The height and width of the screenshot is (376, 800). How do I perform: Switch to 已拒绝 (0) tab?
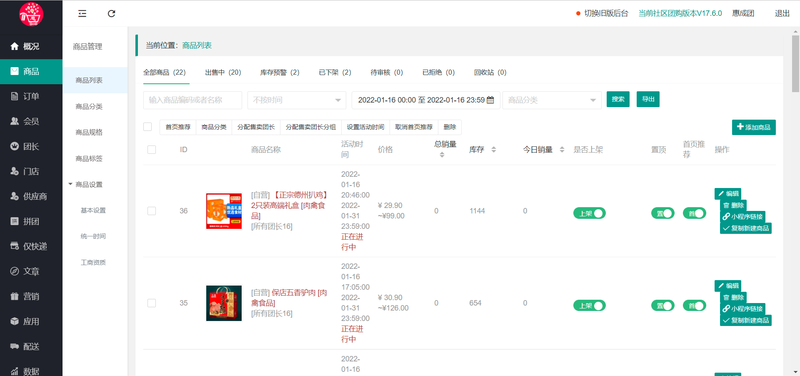pos(438,72)
